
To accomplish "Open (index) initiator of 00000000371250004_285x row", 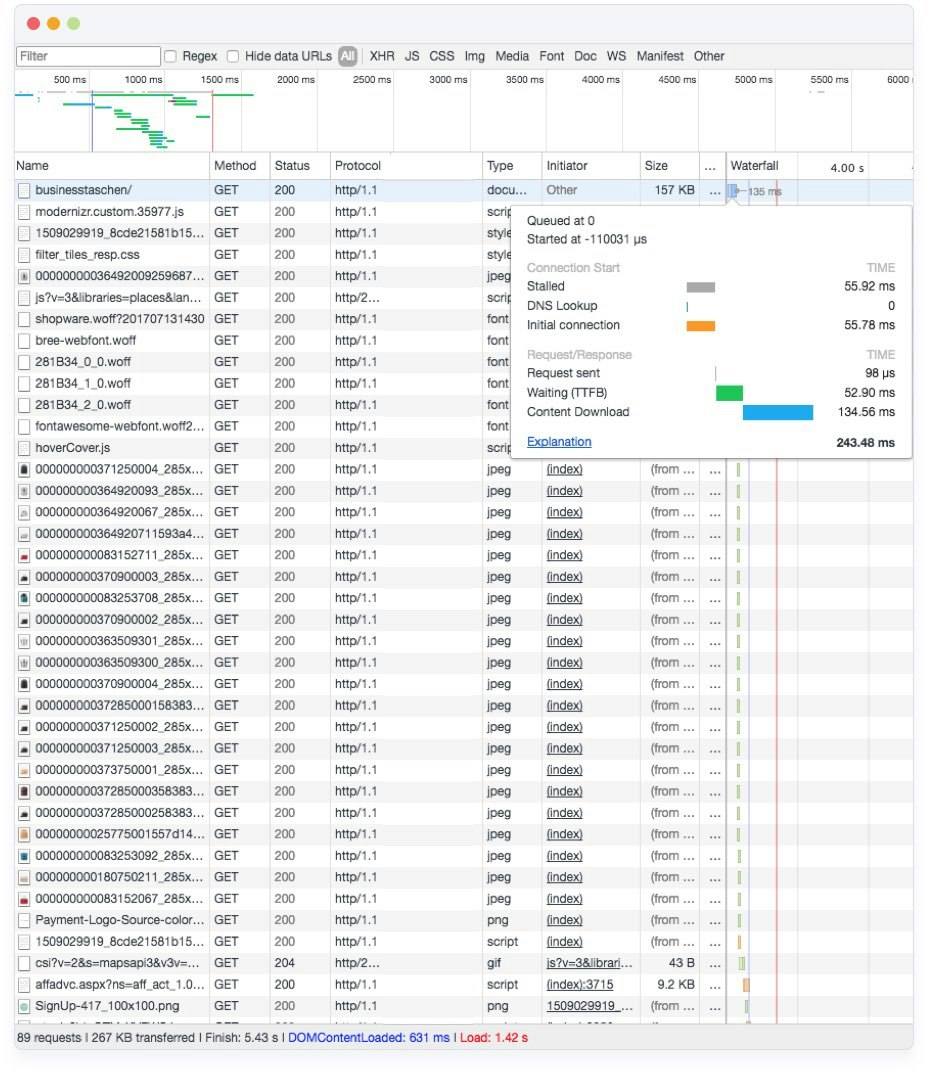I will point(564,469).
